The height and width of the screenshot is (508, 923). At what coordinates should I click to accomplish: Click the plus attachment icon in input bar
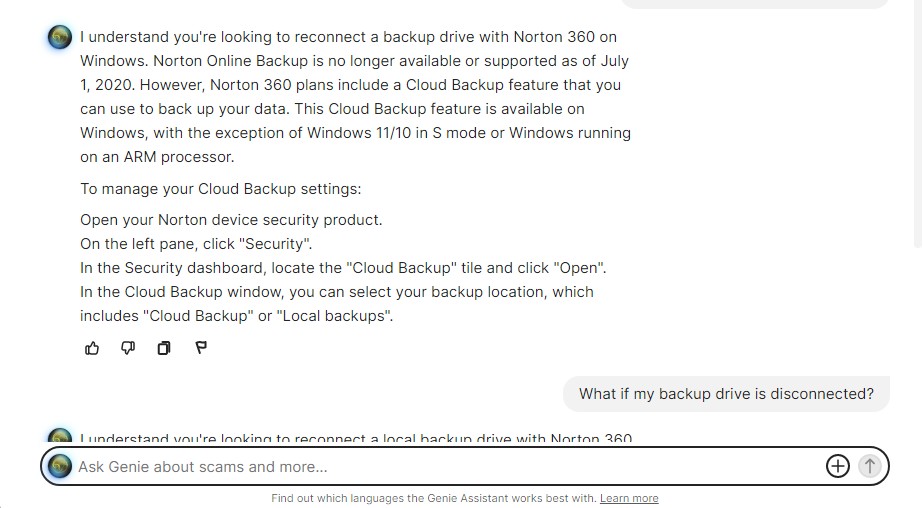click(x=837, y=466)
